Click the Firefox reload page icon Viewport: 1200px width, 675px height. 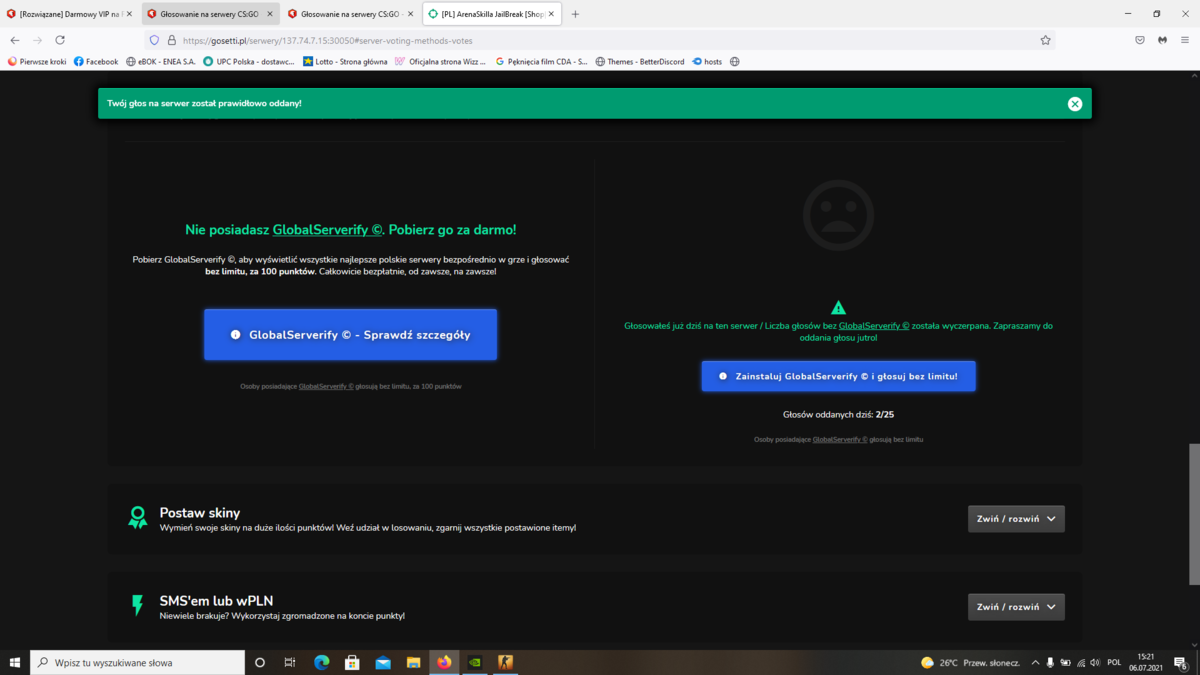click(x=60, y=40)
